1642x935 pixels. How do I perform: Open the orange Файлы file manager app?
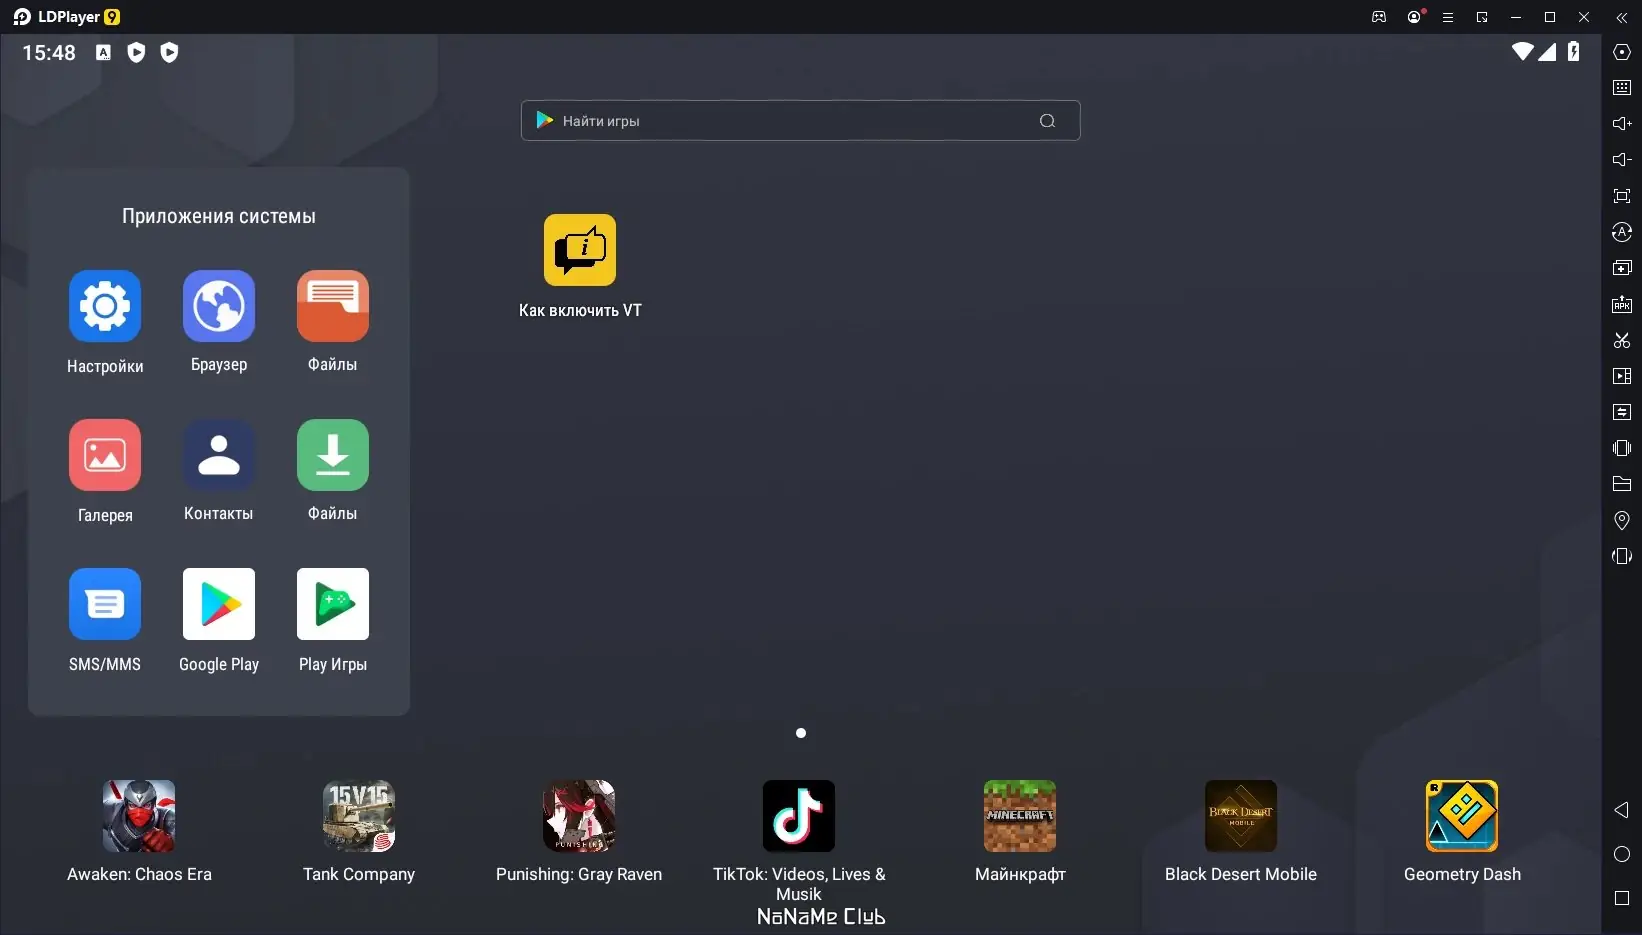pos(333,306)
